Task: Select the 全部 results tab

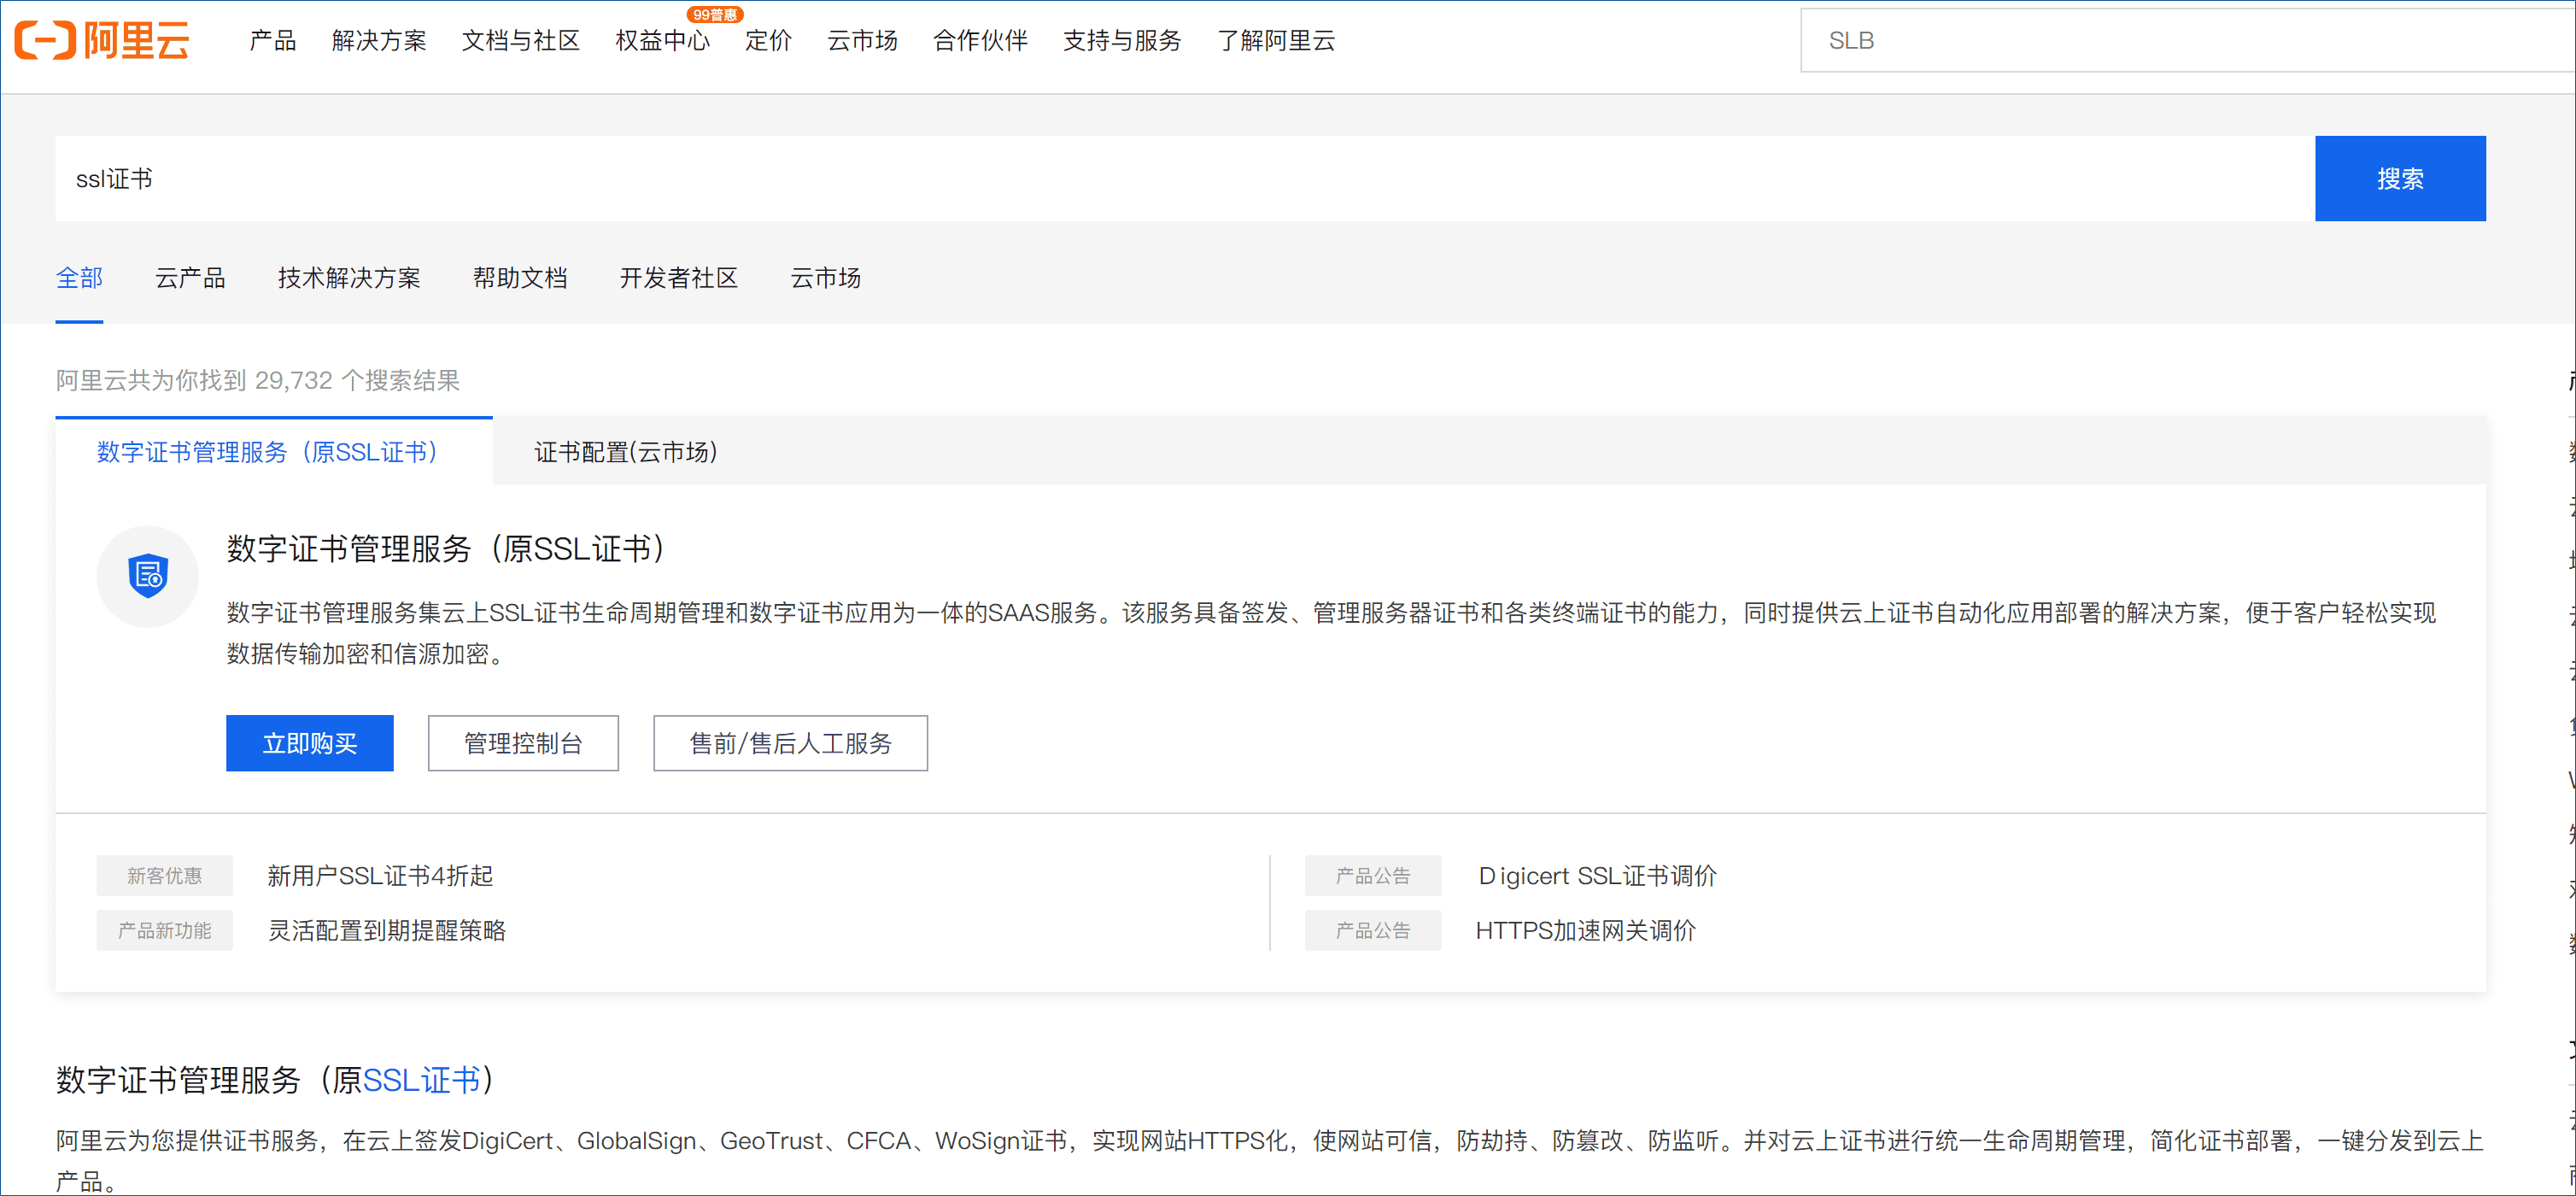Action: point(79,277)
